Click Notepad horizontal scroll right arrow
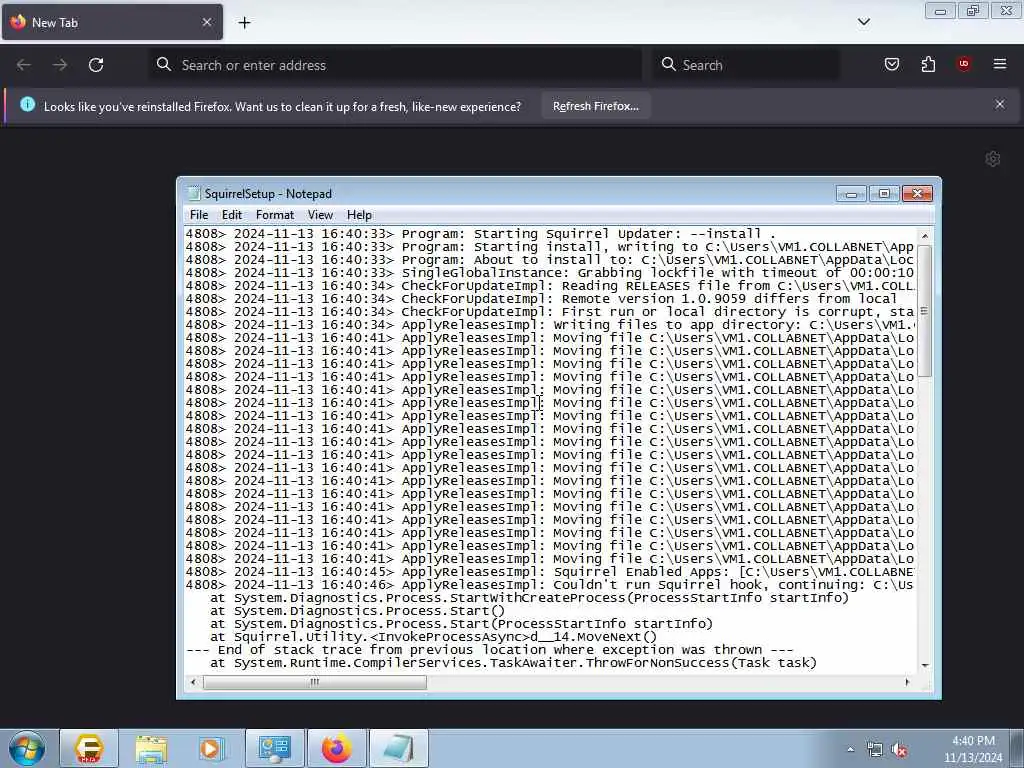This screenshot has height=768, width=1024. [907, 682]
